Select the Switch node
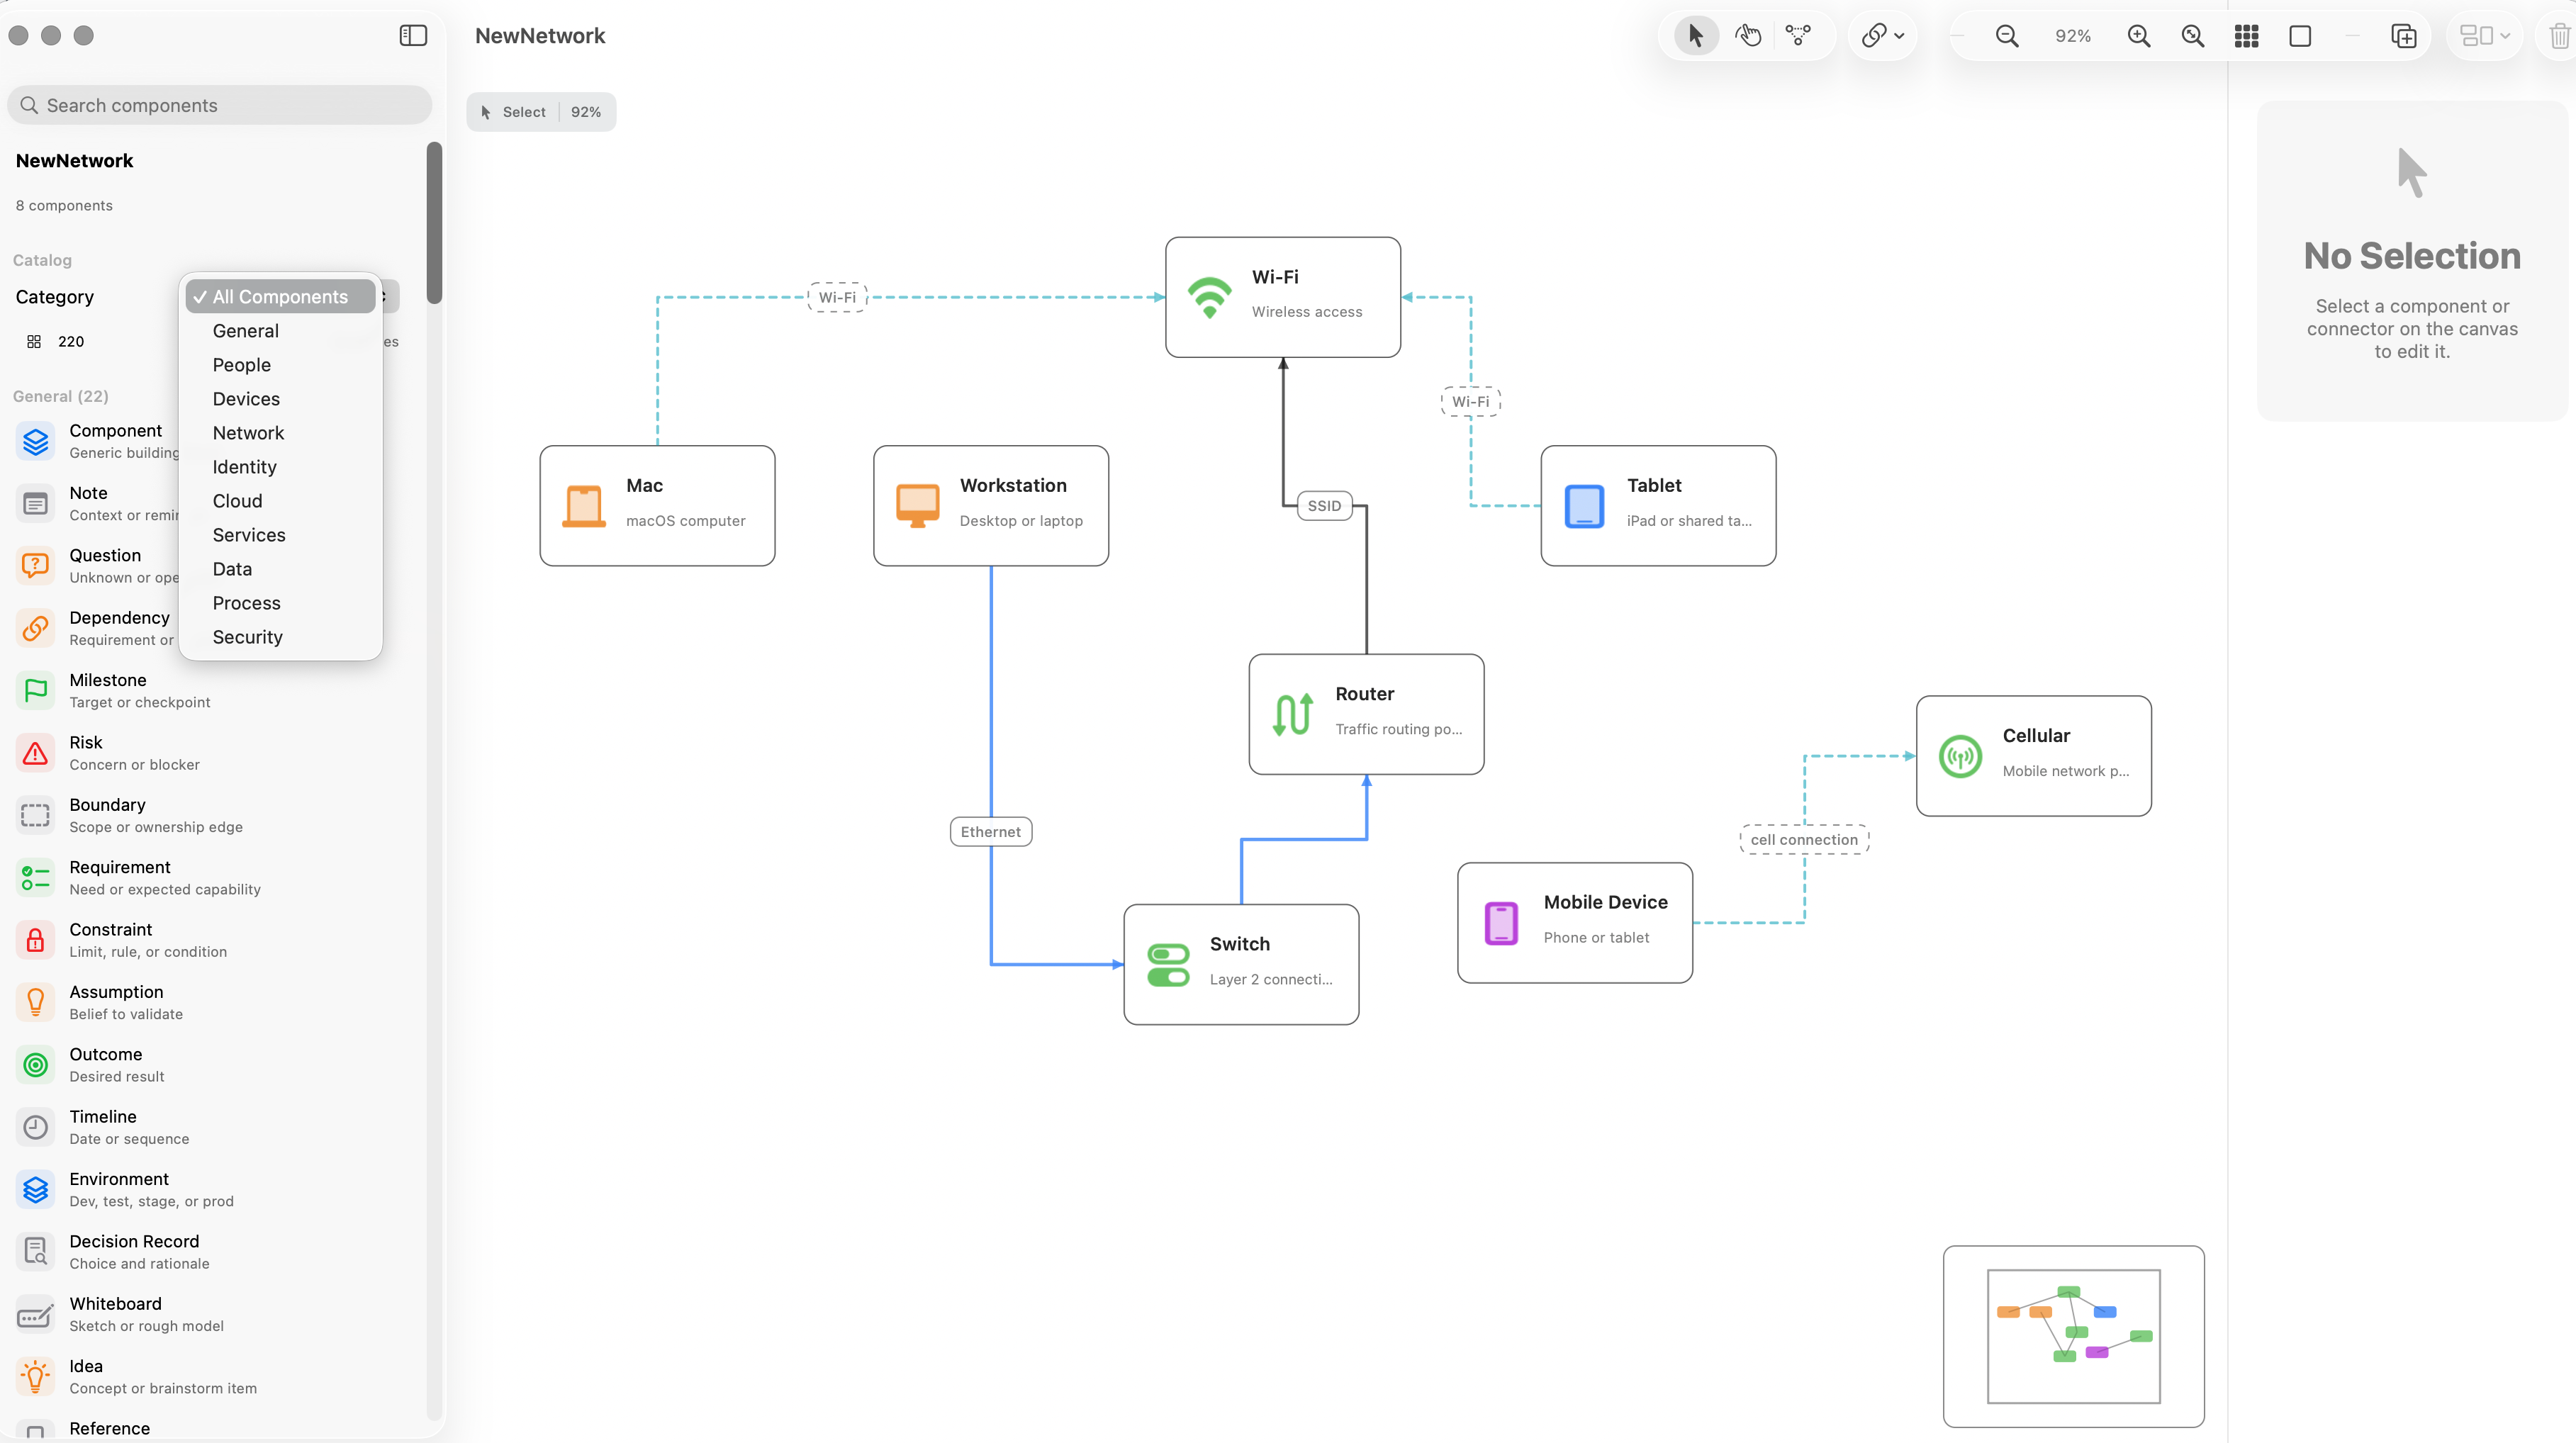Viewport: 2576px width, 1443px height. click(x=1241, y=964)
